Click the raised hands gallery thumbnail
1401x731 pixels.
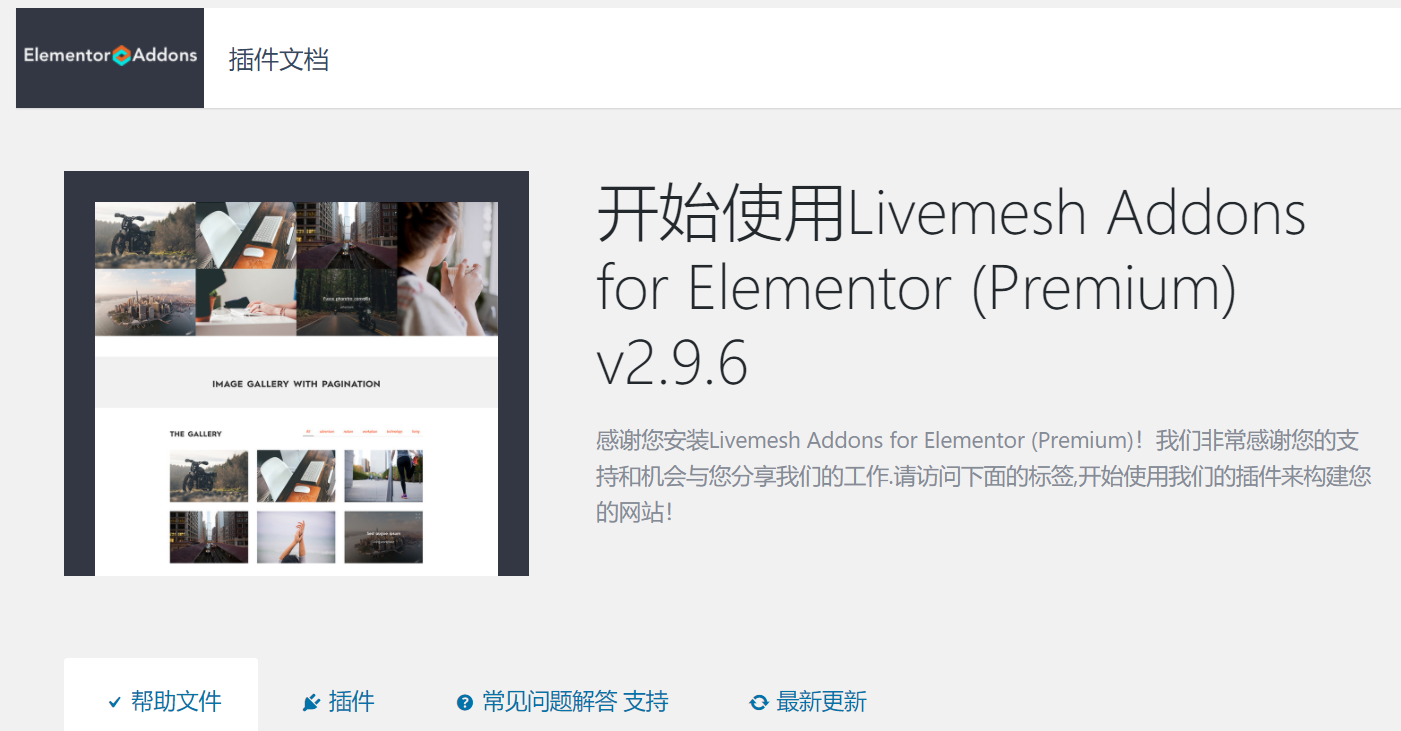(296, 537)
